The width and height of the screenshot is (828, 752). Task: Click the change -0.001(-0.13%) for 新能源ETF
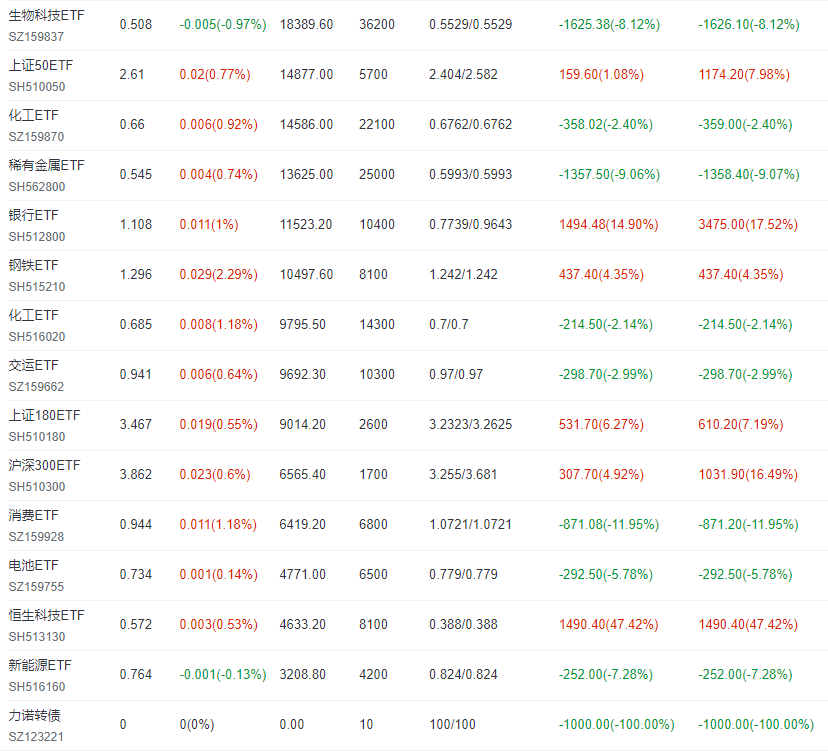(x=223, y=674)
